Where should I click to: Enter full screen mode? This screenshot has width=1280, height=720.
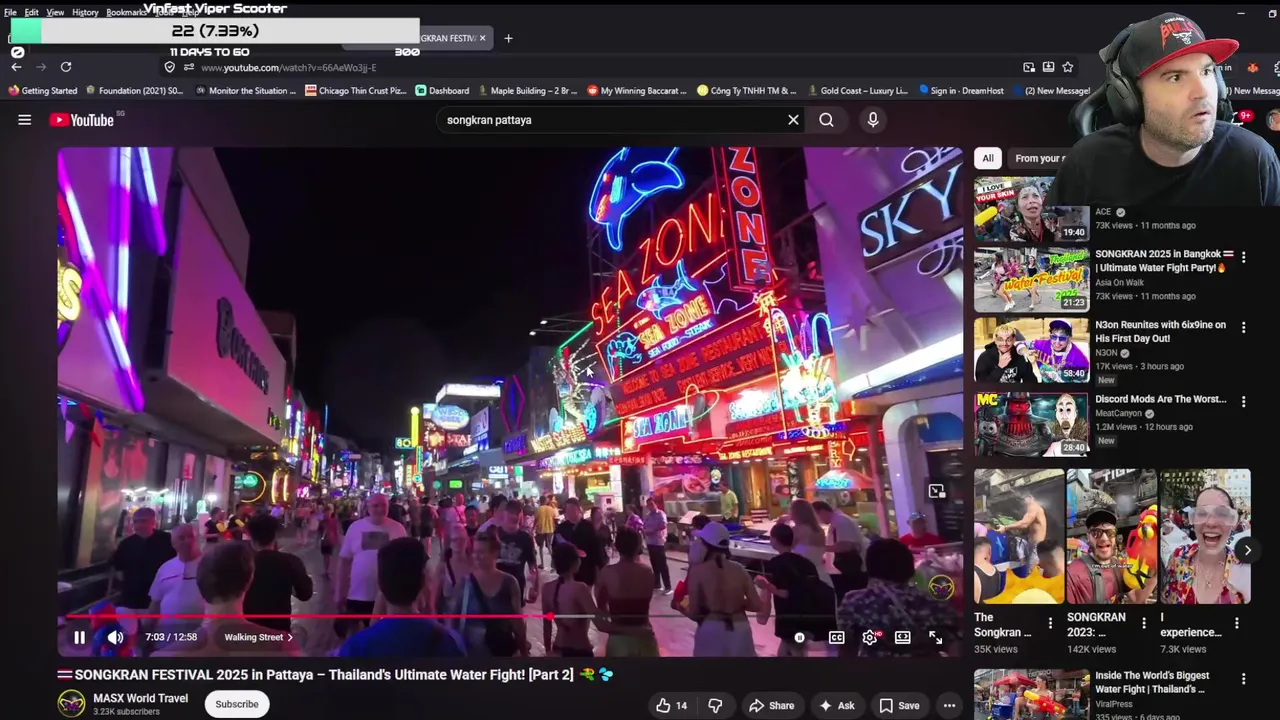pos(936,637)
